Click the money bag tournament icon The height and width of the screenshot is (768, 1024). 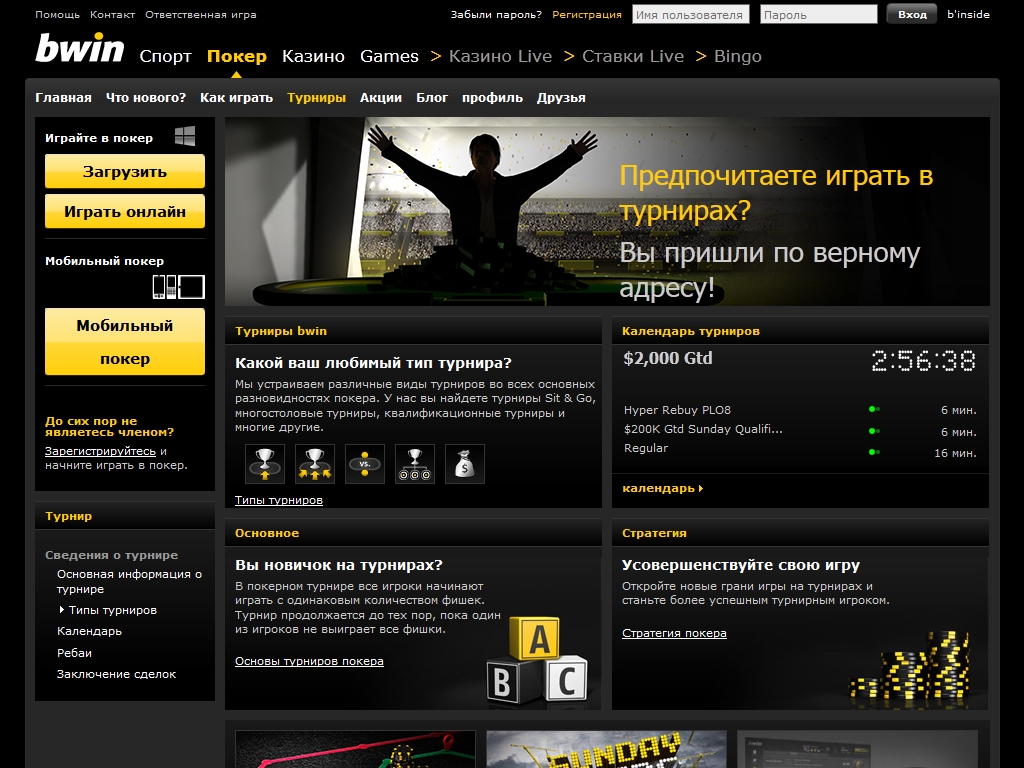click(465, 464)
